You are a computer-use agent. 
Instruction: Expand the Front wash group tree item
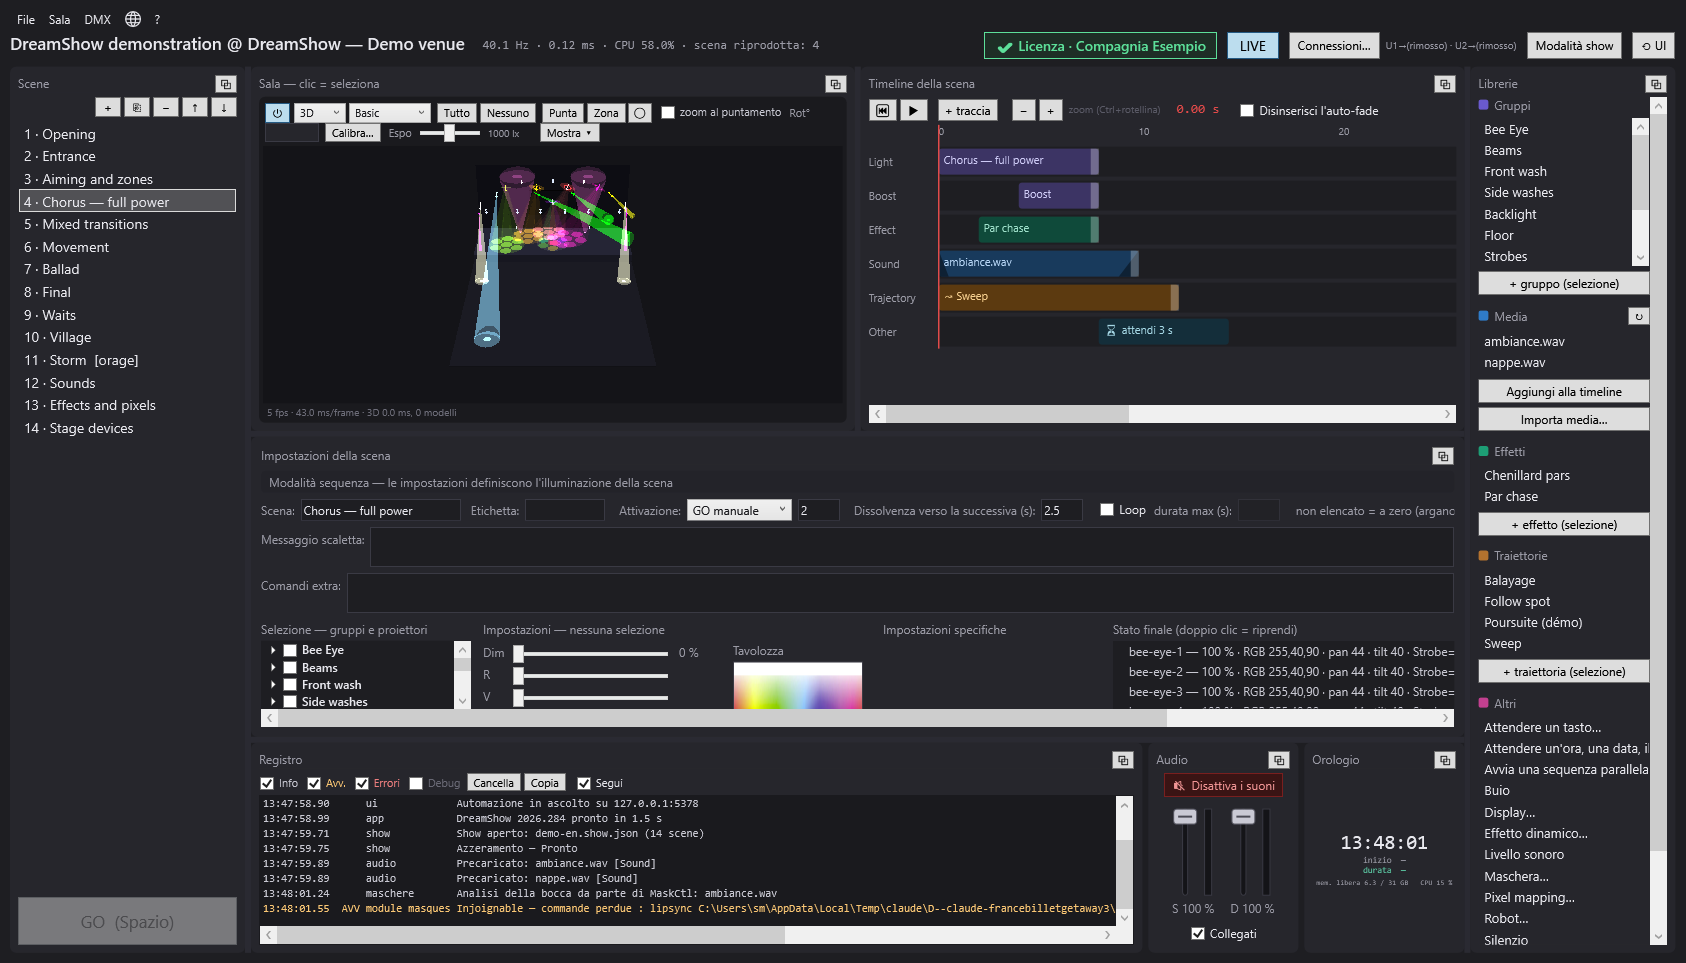point(273,685)
